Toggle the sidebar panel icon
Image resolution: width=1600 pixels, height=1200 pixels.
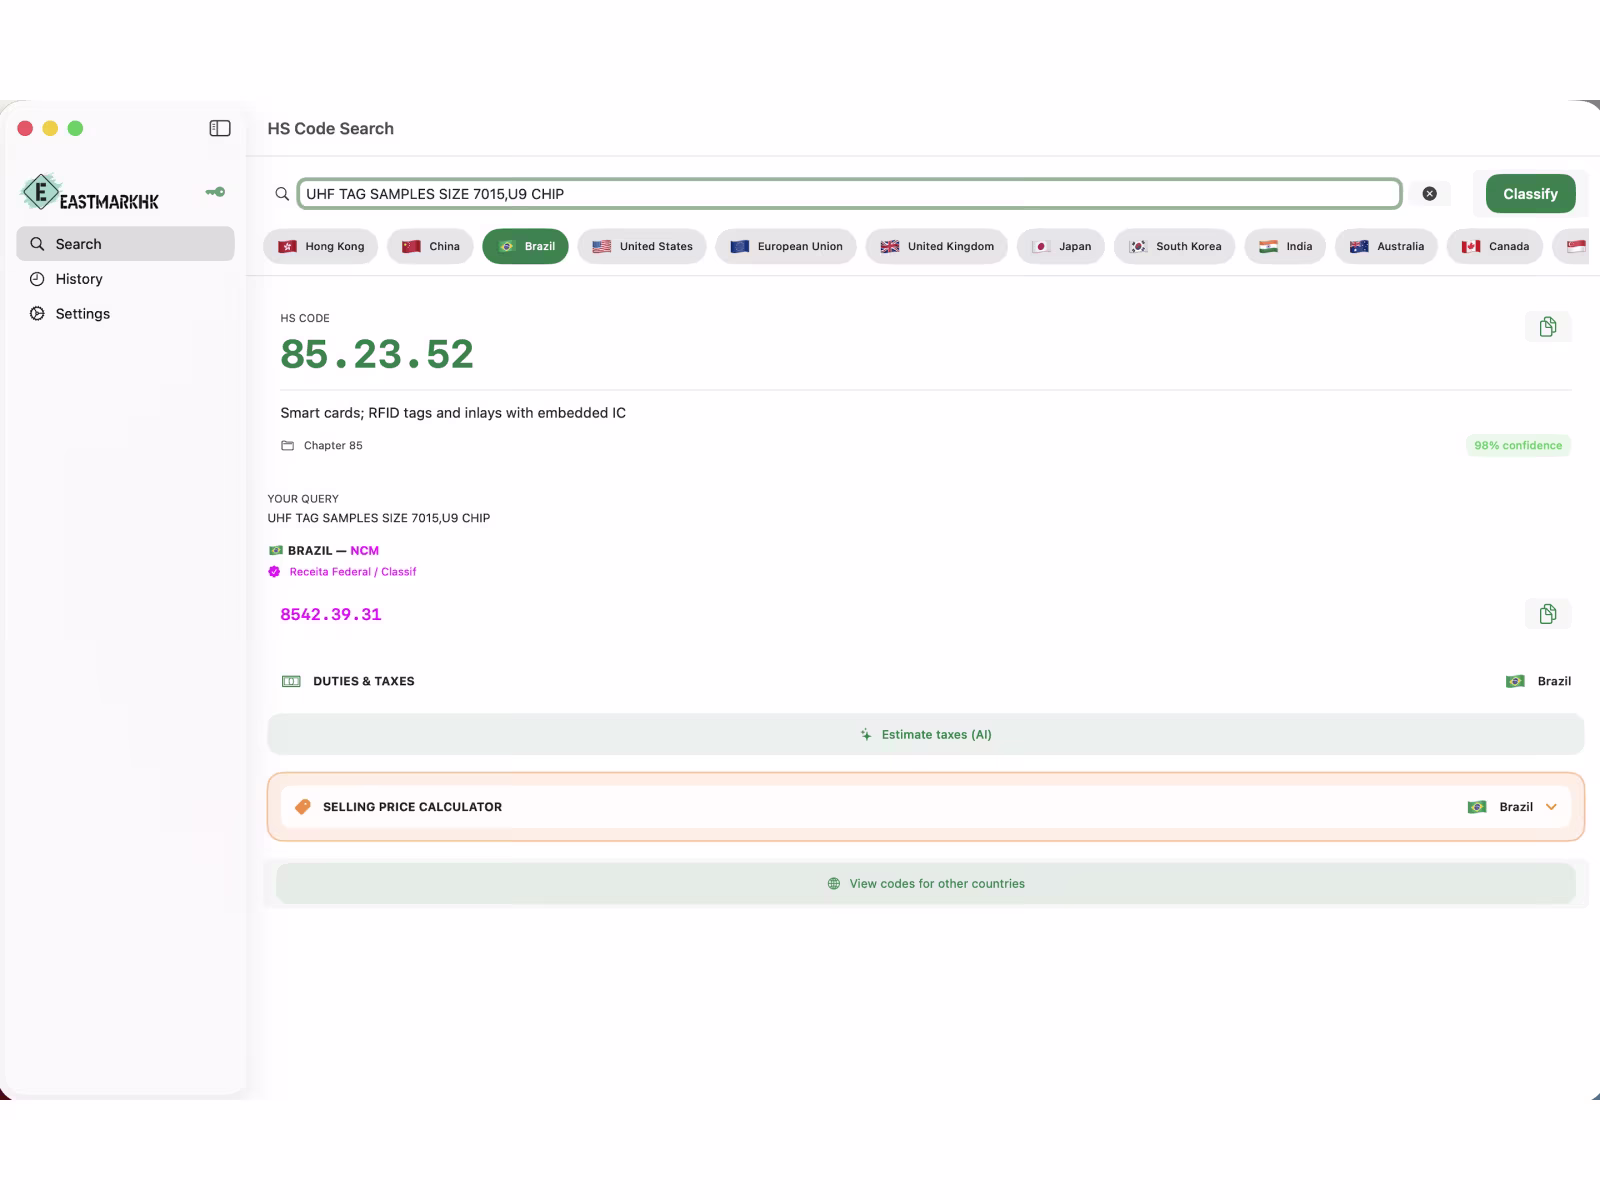(220, 128)
